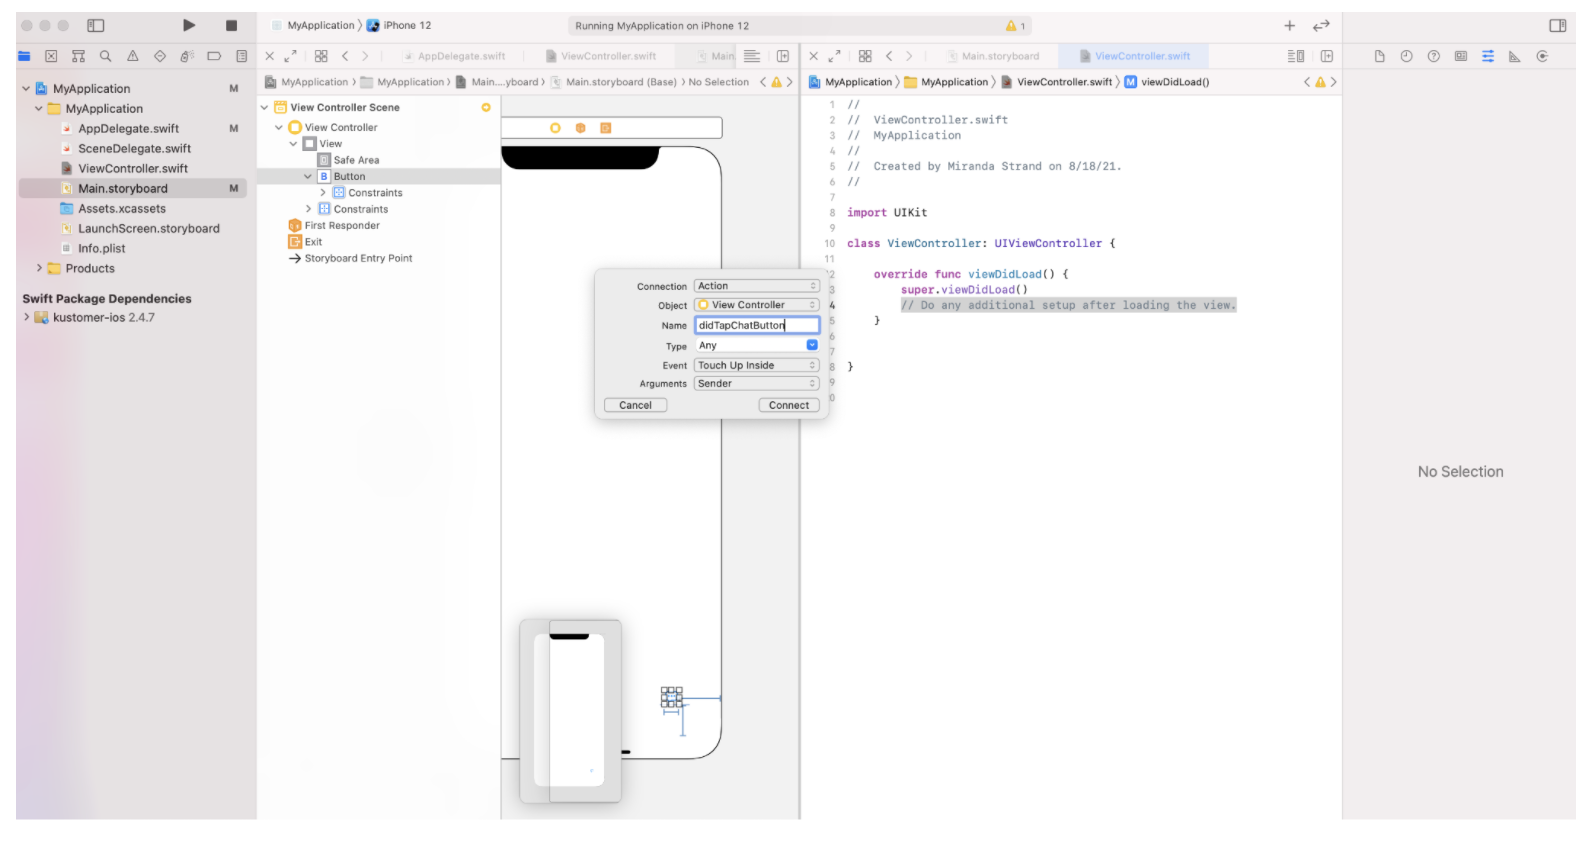Expand the kustomer-ios 2.4.7 package
Screen dimensions: 1582x866
pyautogui.click(x=26, y=317)
